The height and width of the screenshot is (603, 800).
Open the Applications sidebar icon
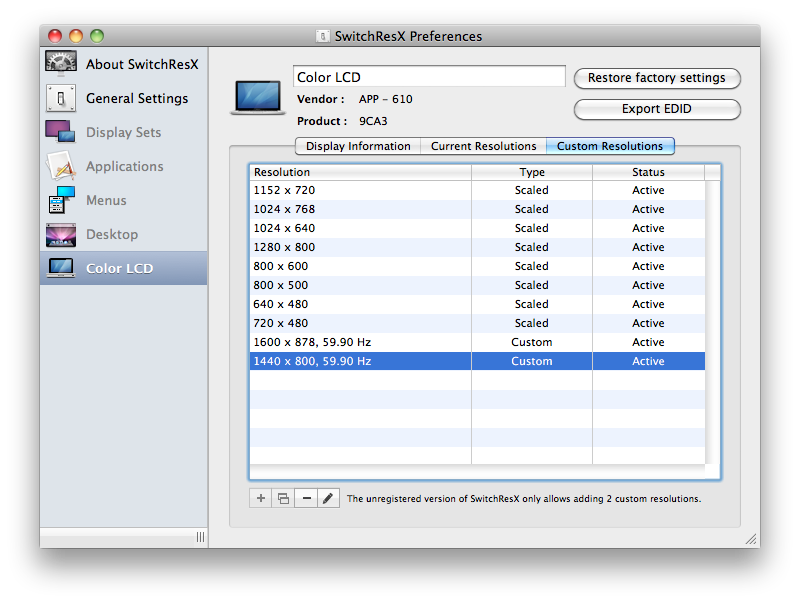(x=61, y=166)
